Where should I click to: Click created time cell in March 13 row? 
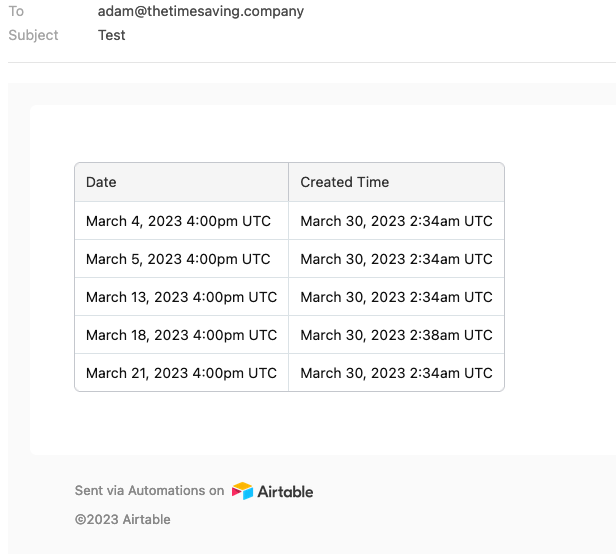(396, 297)
